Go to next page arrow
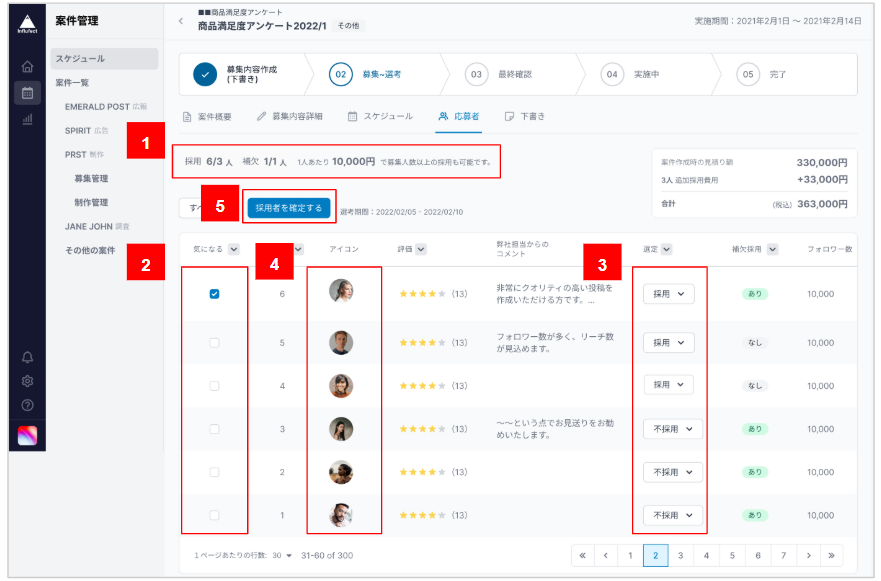The height and width of the screenshot is (581, 881). point(809,556)
